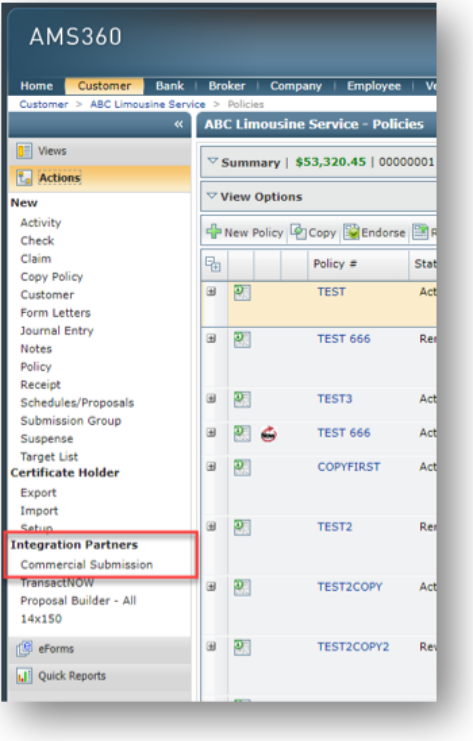Select Submission Group action
Viewport: 473px width, 741px height.
pos(71,421)
